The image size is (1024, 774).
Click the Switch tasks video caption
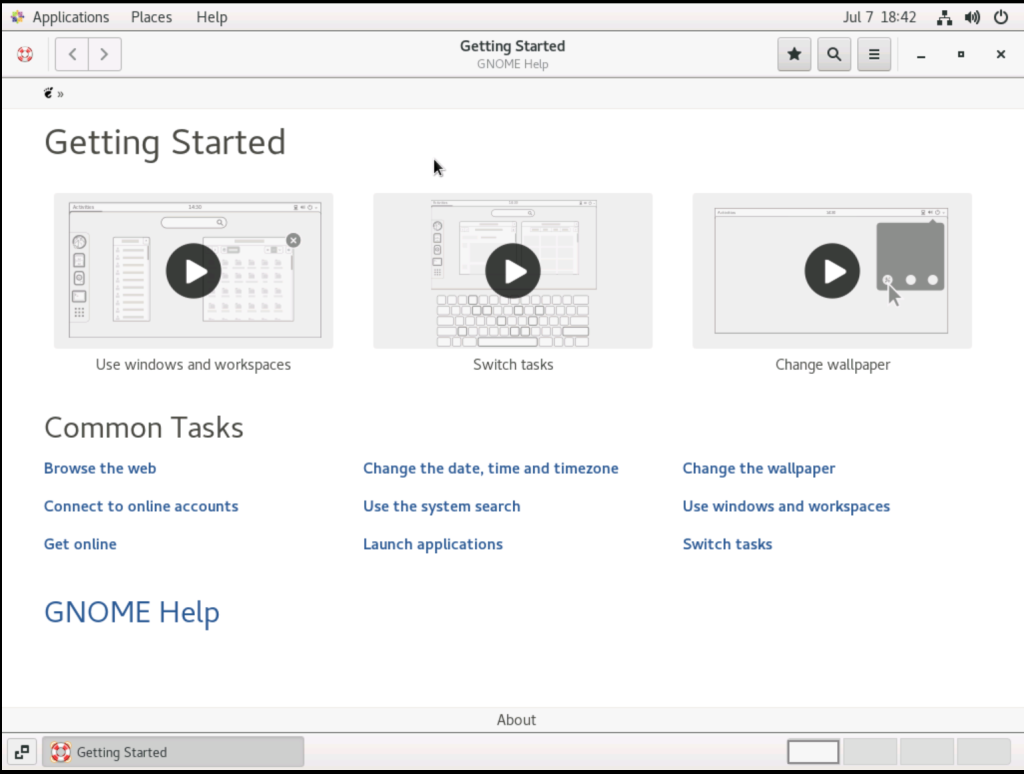click(x=513, y=364)
